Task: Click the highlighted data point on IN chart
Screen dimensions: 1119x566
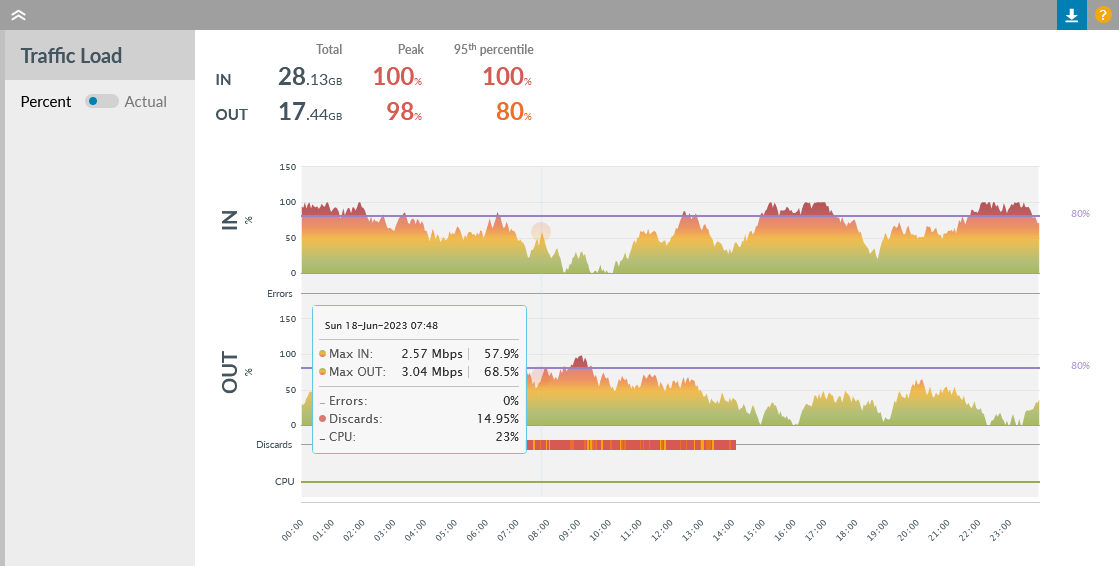Action: tap(541, 232)
